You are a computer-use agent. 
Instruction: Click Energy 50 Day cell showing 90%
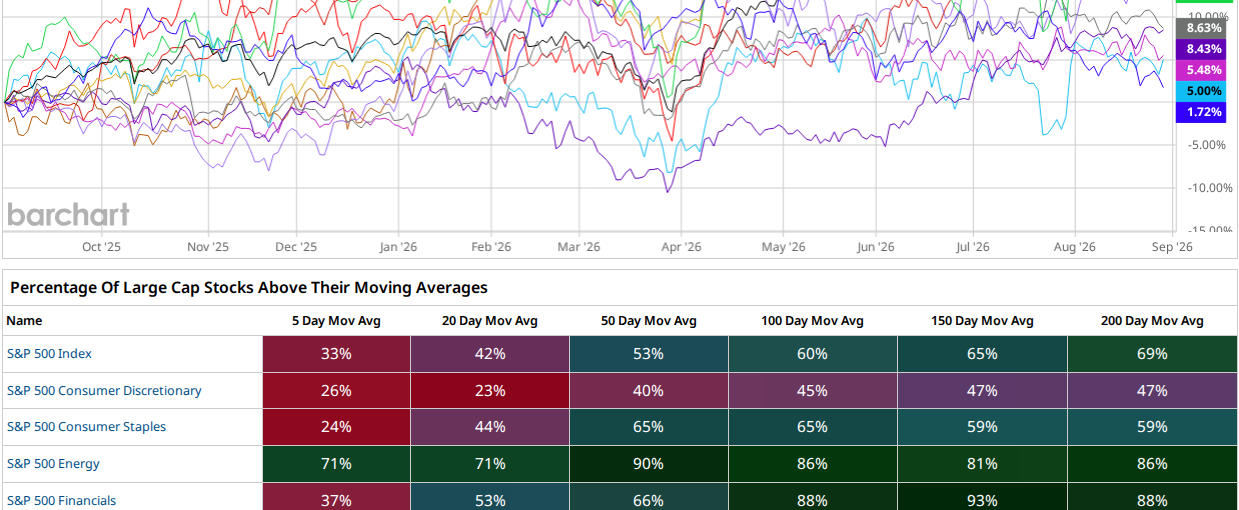[x=648, y=464]
